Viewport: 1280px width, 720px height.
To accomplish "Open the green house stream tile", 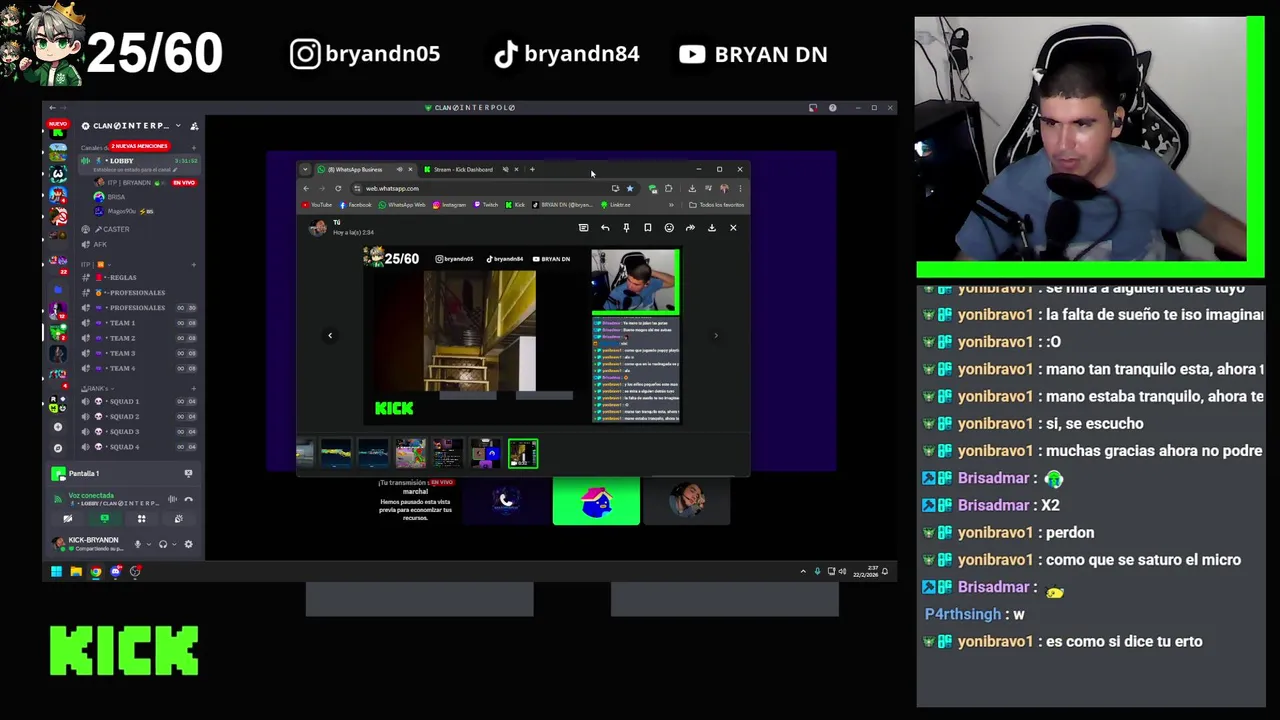I will (x=596, y=501).
